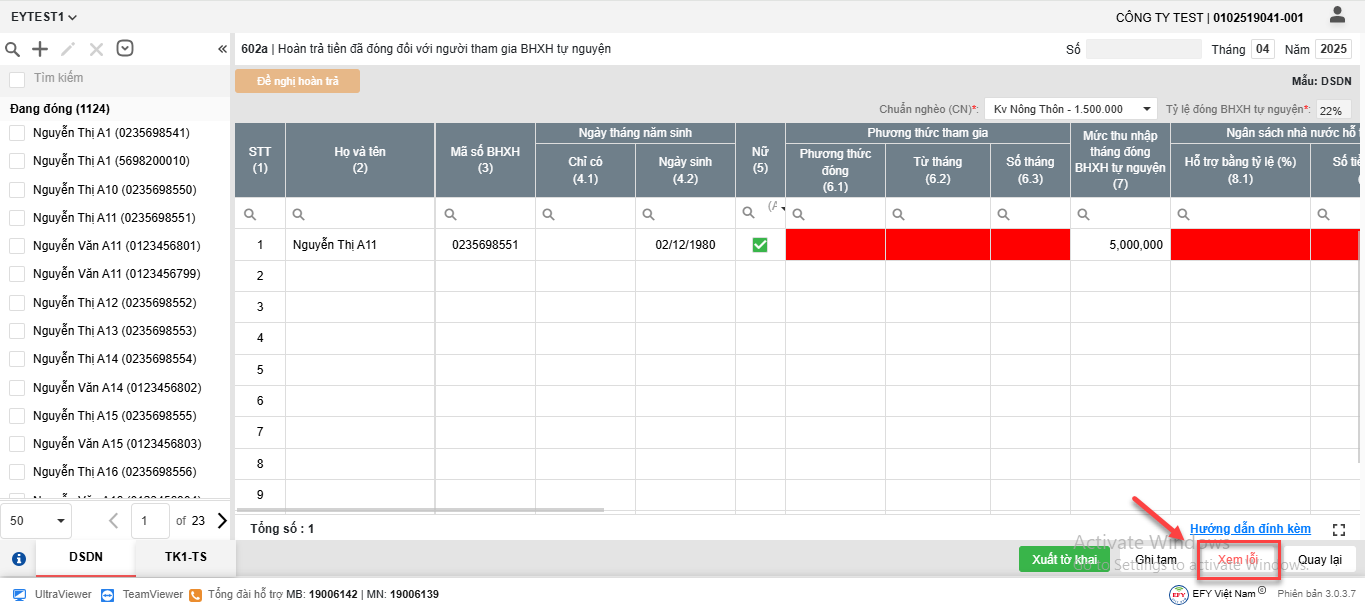The image size is (1365, 608).
Task: Open the boxed down-arrow icon in sidebar toolbar
Action: click(125, 48)
